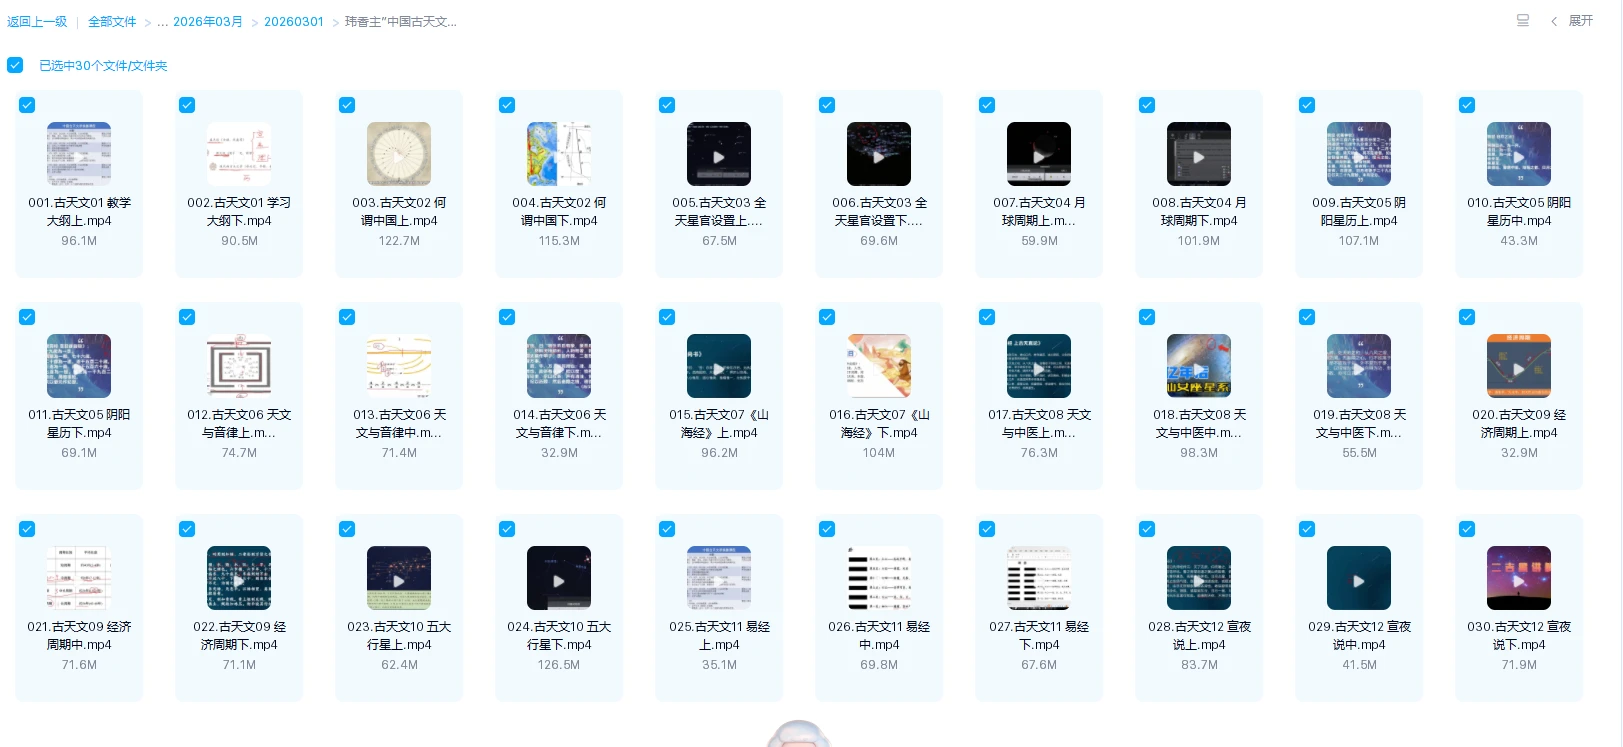Screen dimensions: 1623x747
Task: Expand collapsed breadcrumb ellipsis path
Action: (x=162, y=21)
